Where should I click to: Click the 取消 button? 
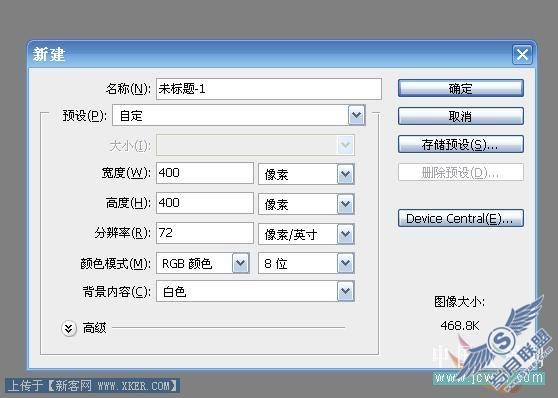460,116
